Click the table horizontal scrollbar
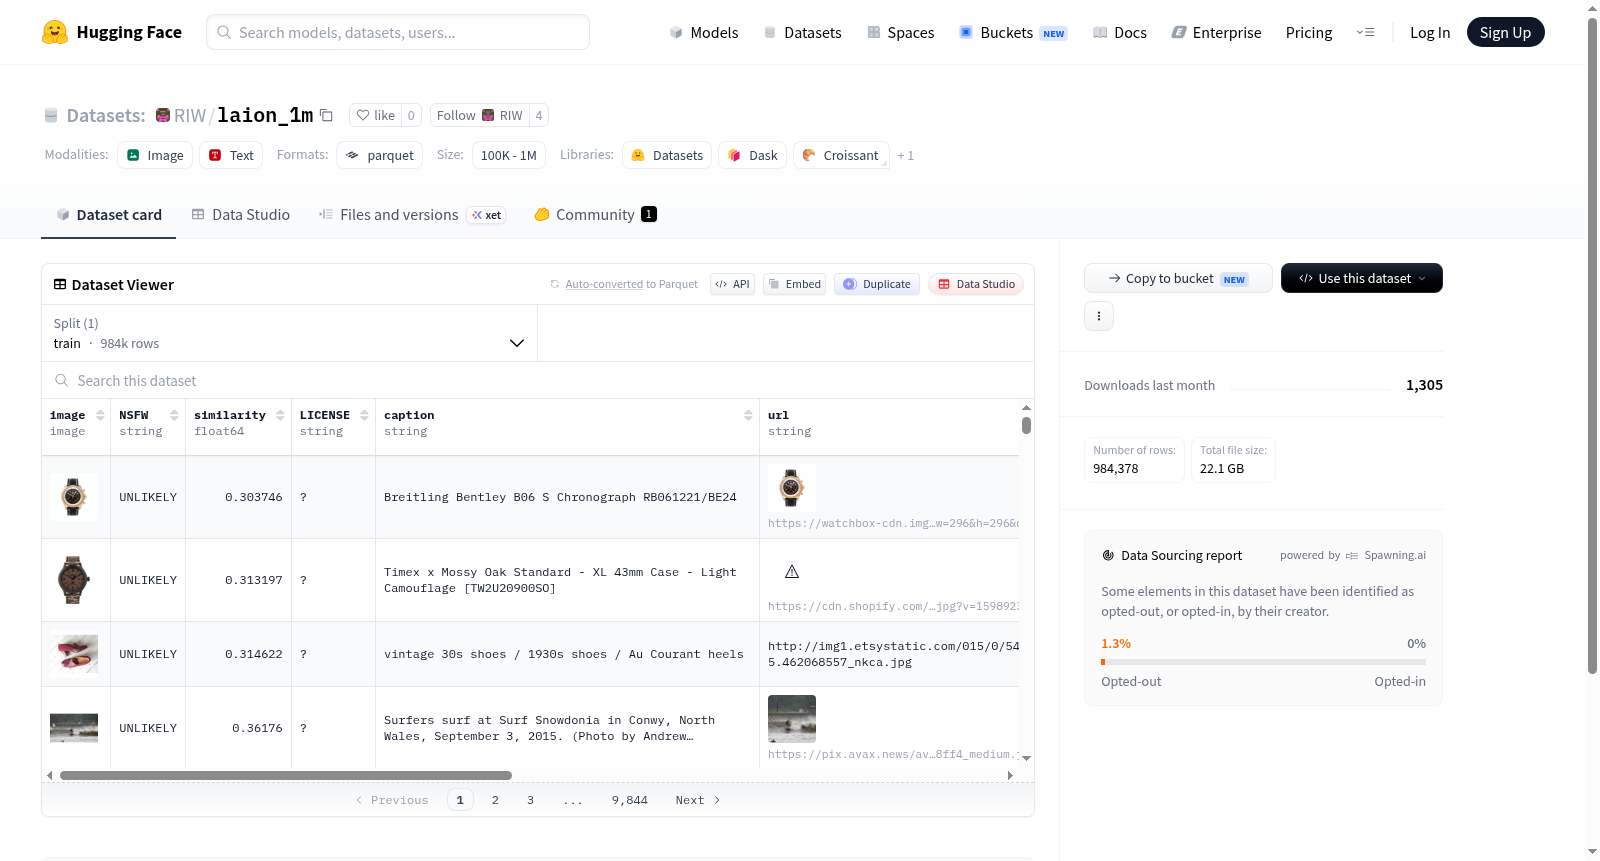 pos(286,775)
